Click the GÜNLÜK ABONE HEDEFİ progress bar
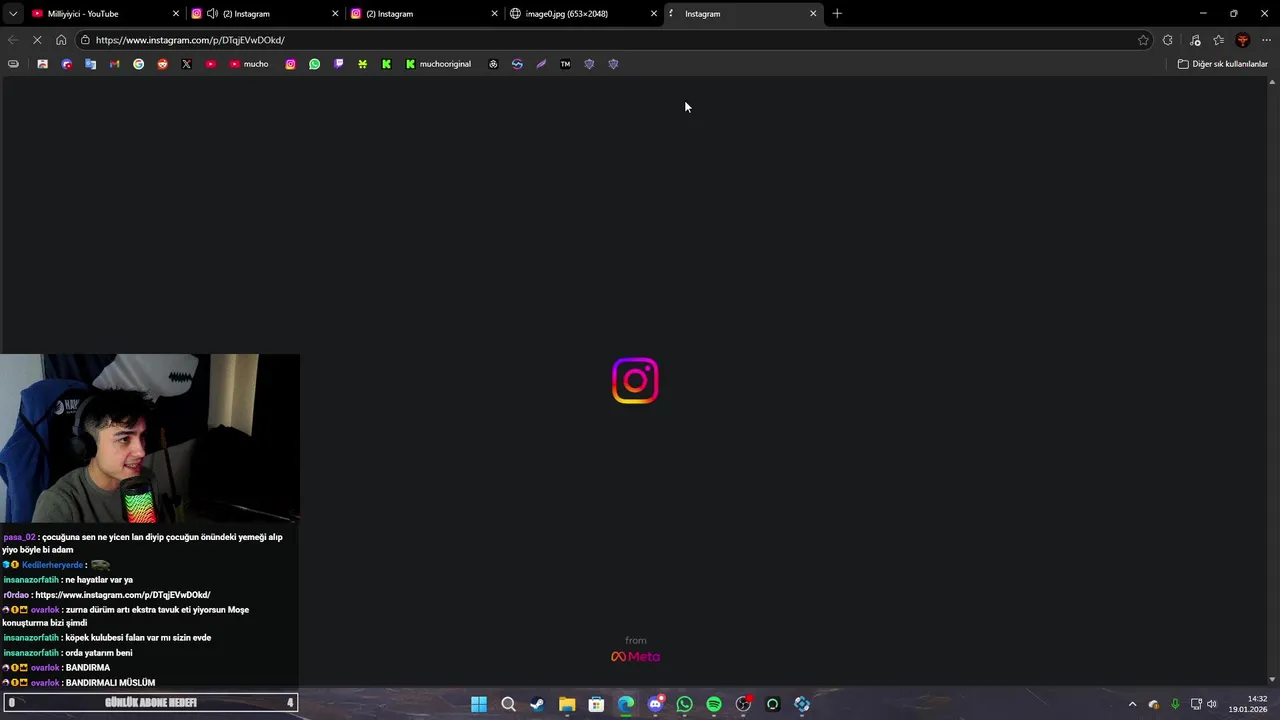The image size is (1280, 720). [x=150, y=703]
